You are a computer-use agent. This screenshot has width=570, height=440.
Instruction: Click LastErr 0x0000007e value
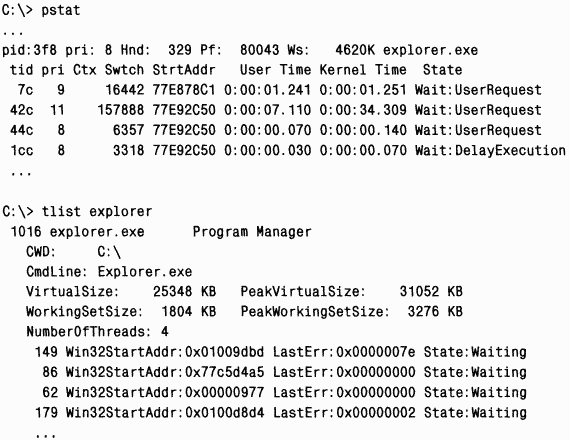tap(376, 352)
